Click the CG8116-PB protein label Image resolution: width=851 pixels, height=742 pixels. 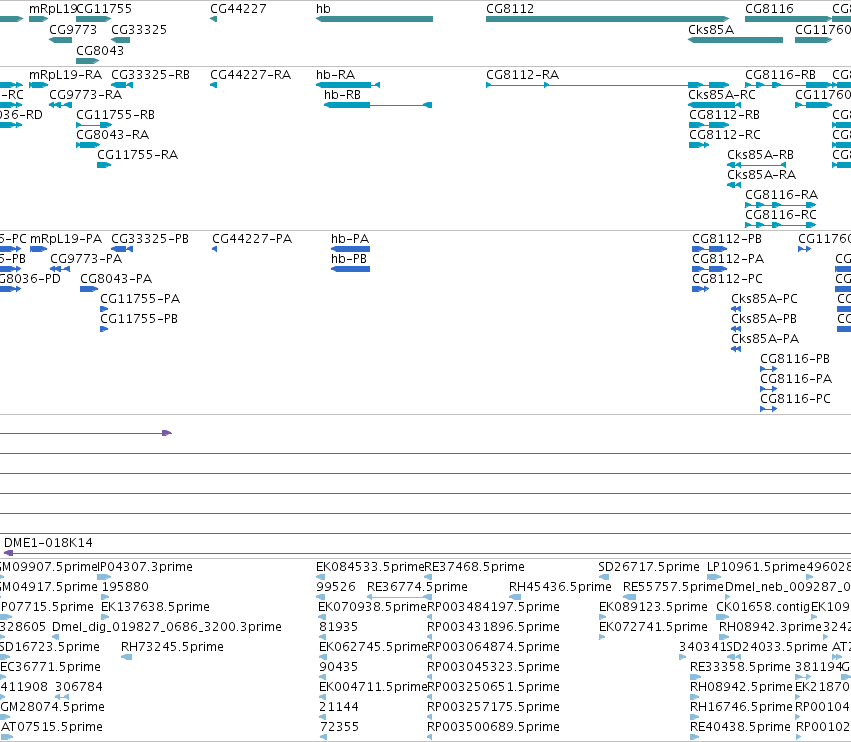click(x=795, y=358)
